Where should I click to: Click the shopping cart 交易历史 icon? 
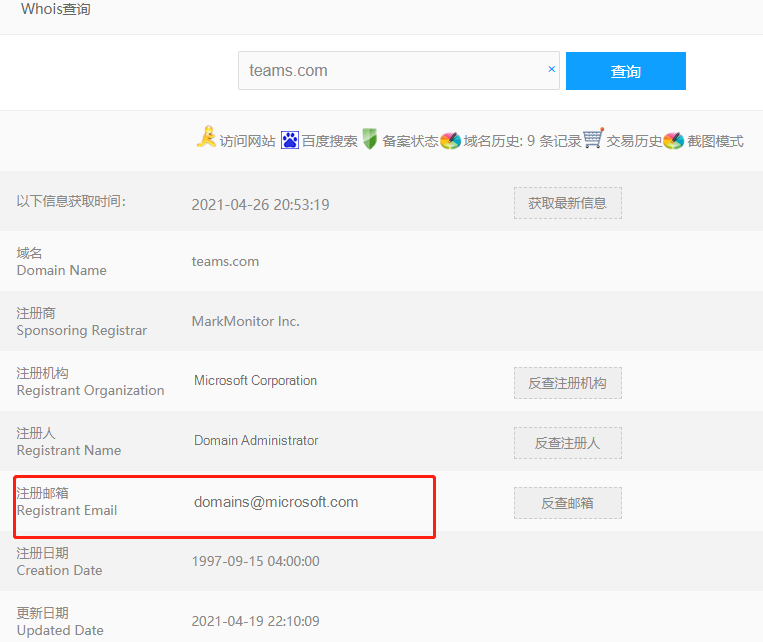coord(593,138)
